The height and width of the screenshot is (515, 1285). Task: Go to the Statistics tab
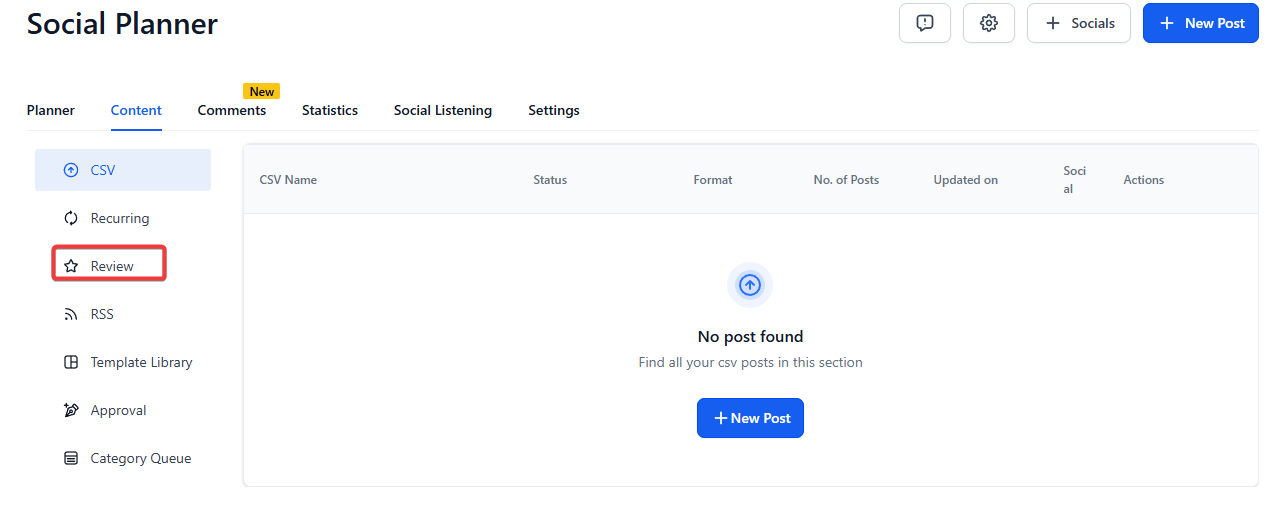330,110
